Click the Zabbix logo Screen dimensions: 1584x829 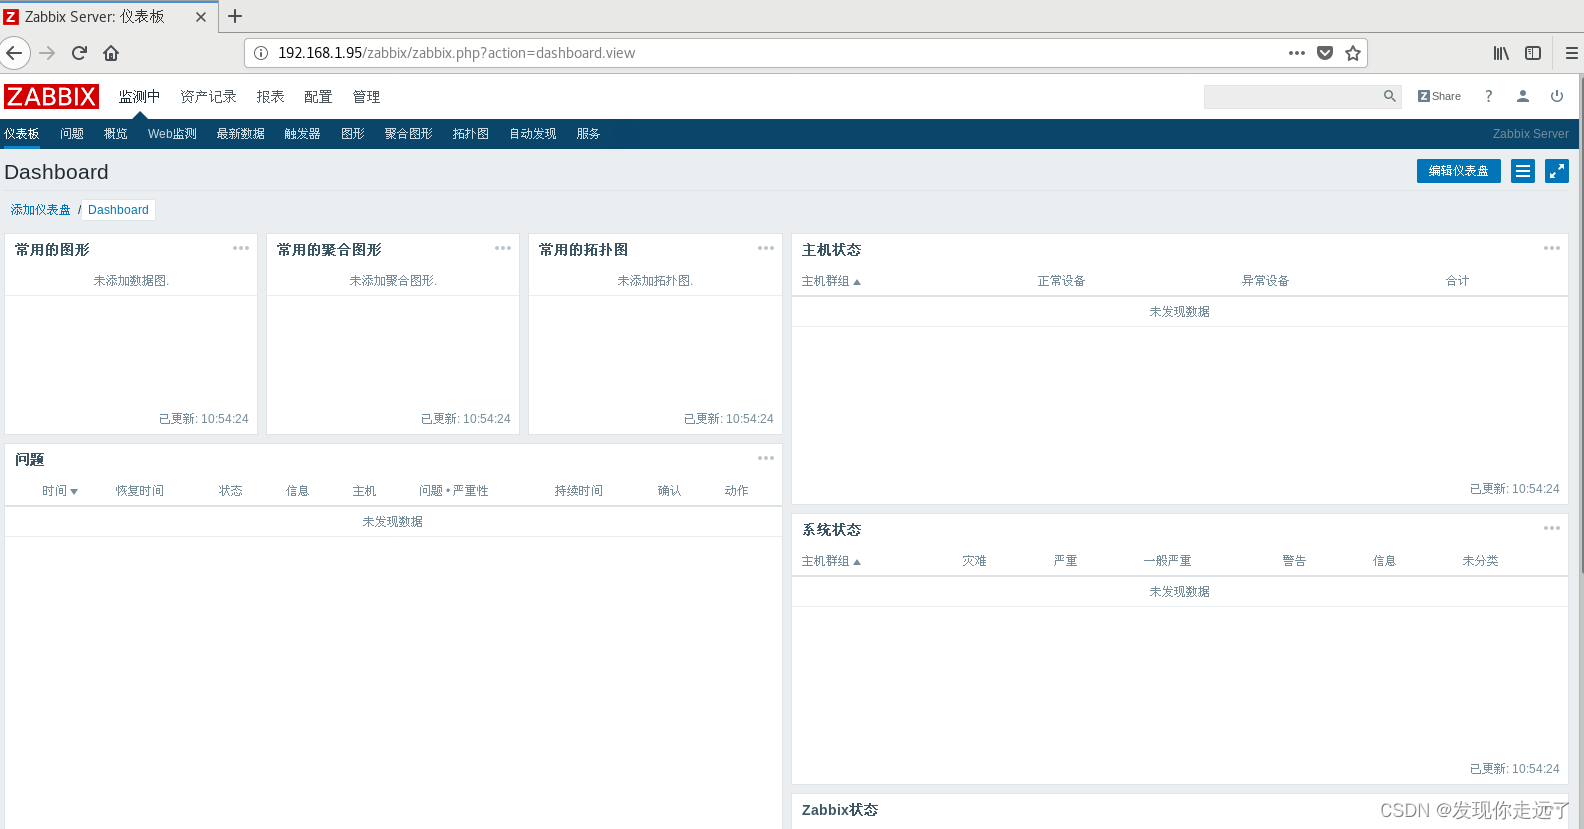pyautogui.click(x=51, y=97)
